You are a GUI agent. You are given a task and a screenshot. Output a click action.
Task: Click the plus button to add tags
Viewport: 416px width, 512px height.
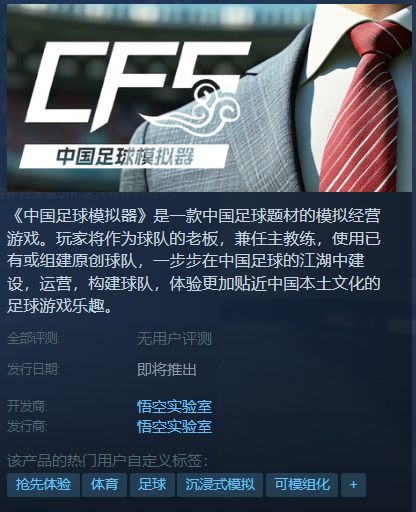(353, 484)
